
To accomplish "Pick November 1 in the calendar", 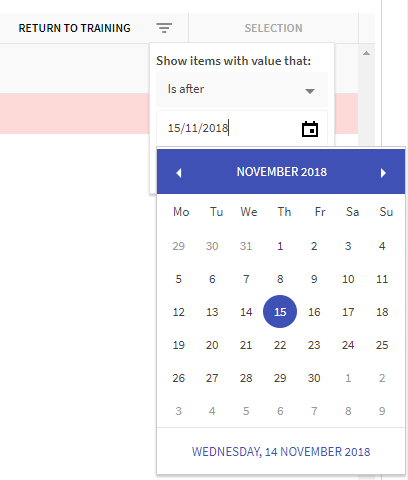I will 280,246.
